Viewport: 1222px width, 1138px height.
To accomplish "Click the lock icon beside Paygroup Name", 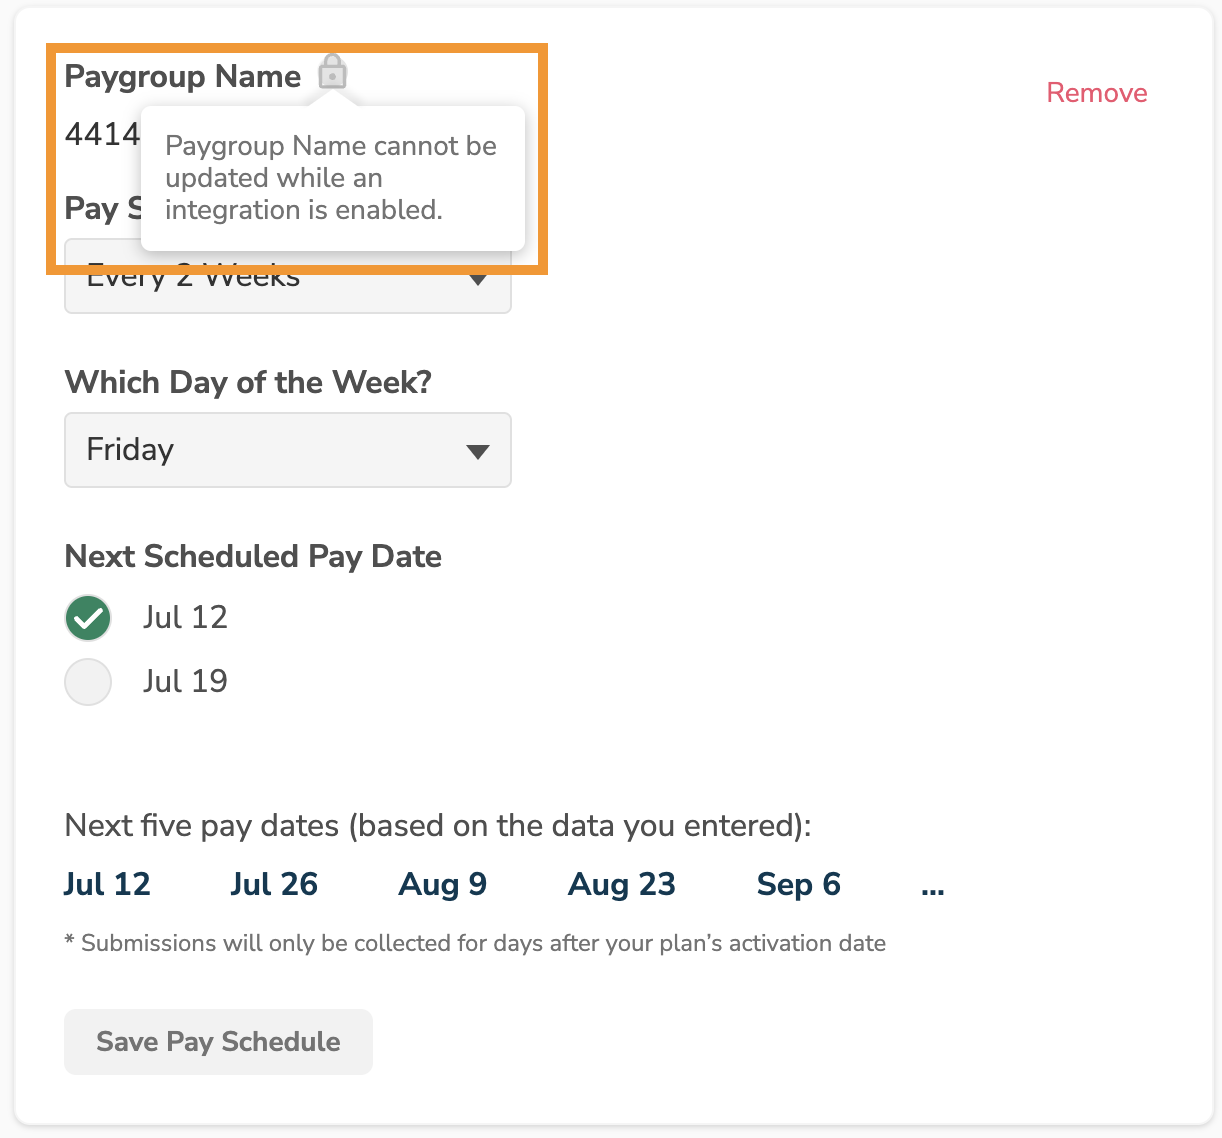I will [x=332, y=72].
